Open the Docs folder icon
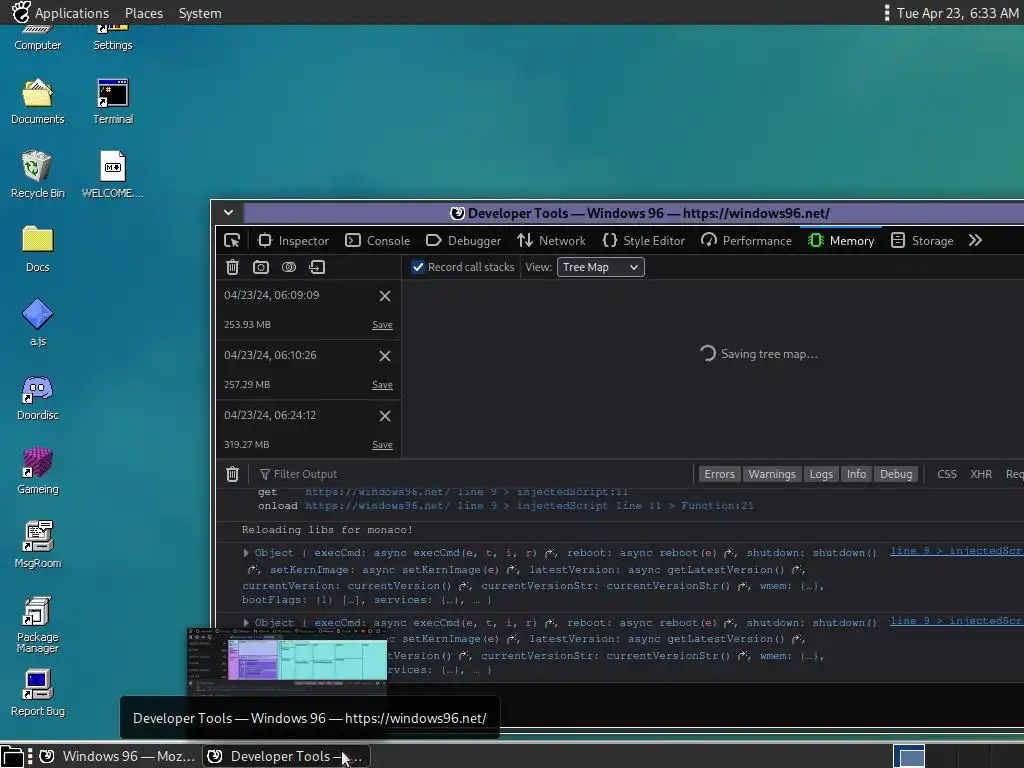1024x768 pixels. pos(37,249)
